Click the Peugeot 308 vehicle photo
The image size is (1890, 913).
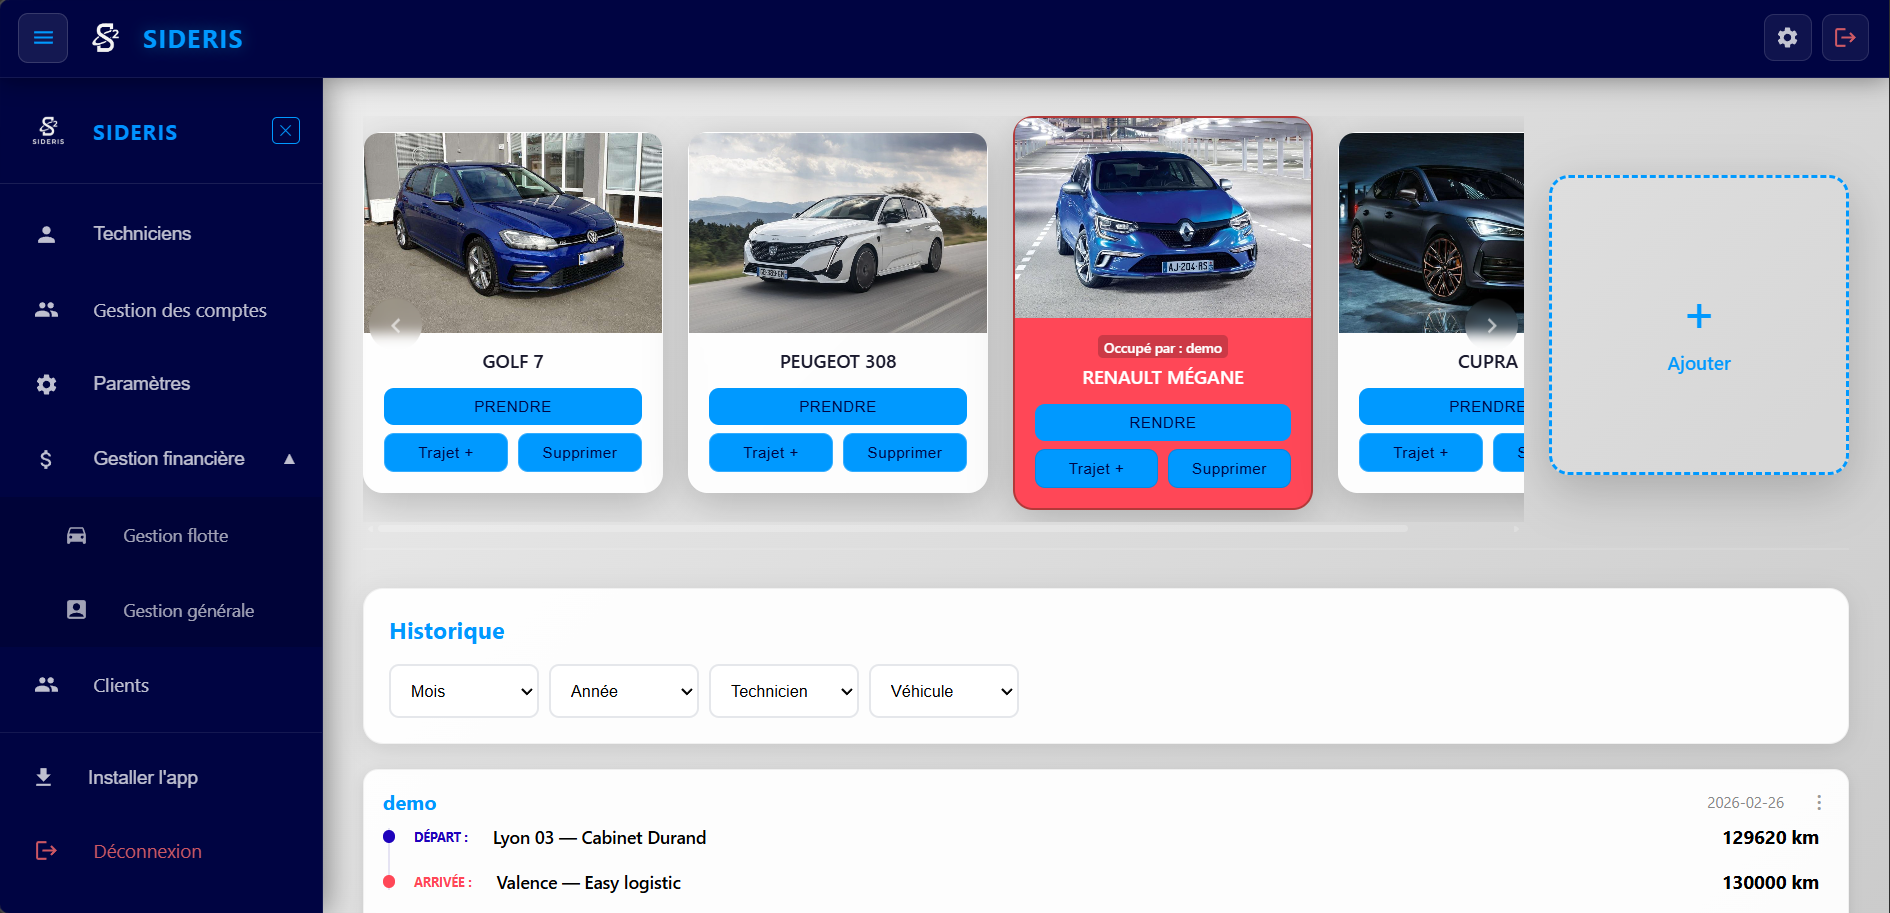pyautogui.click(x=837, y=233)
